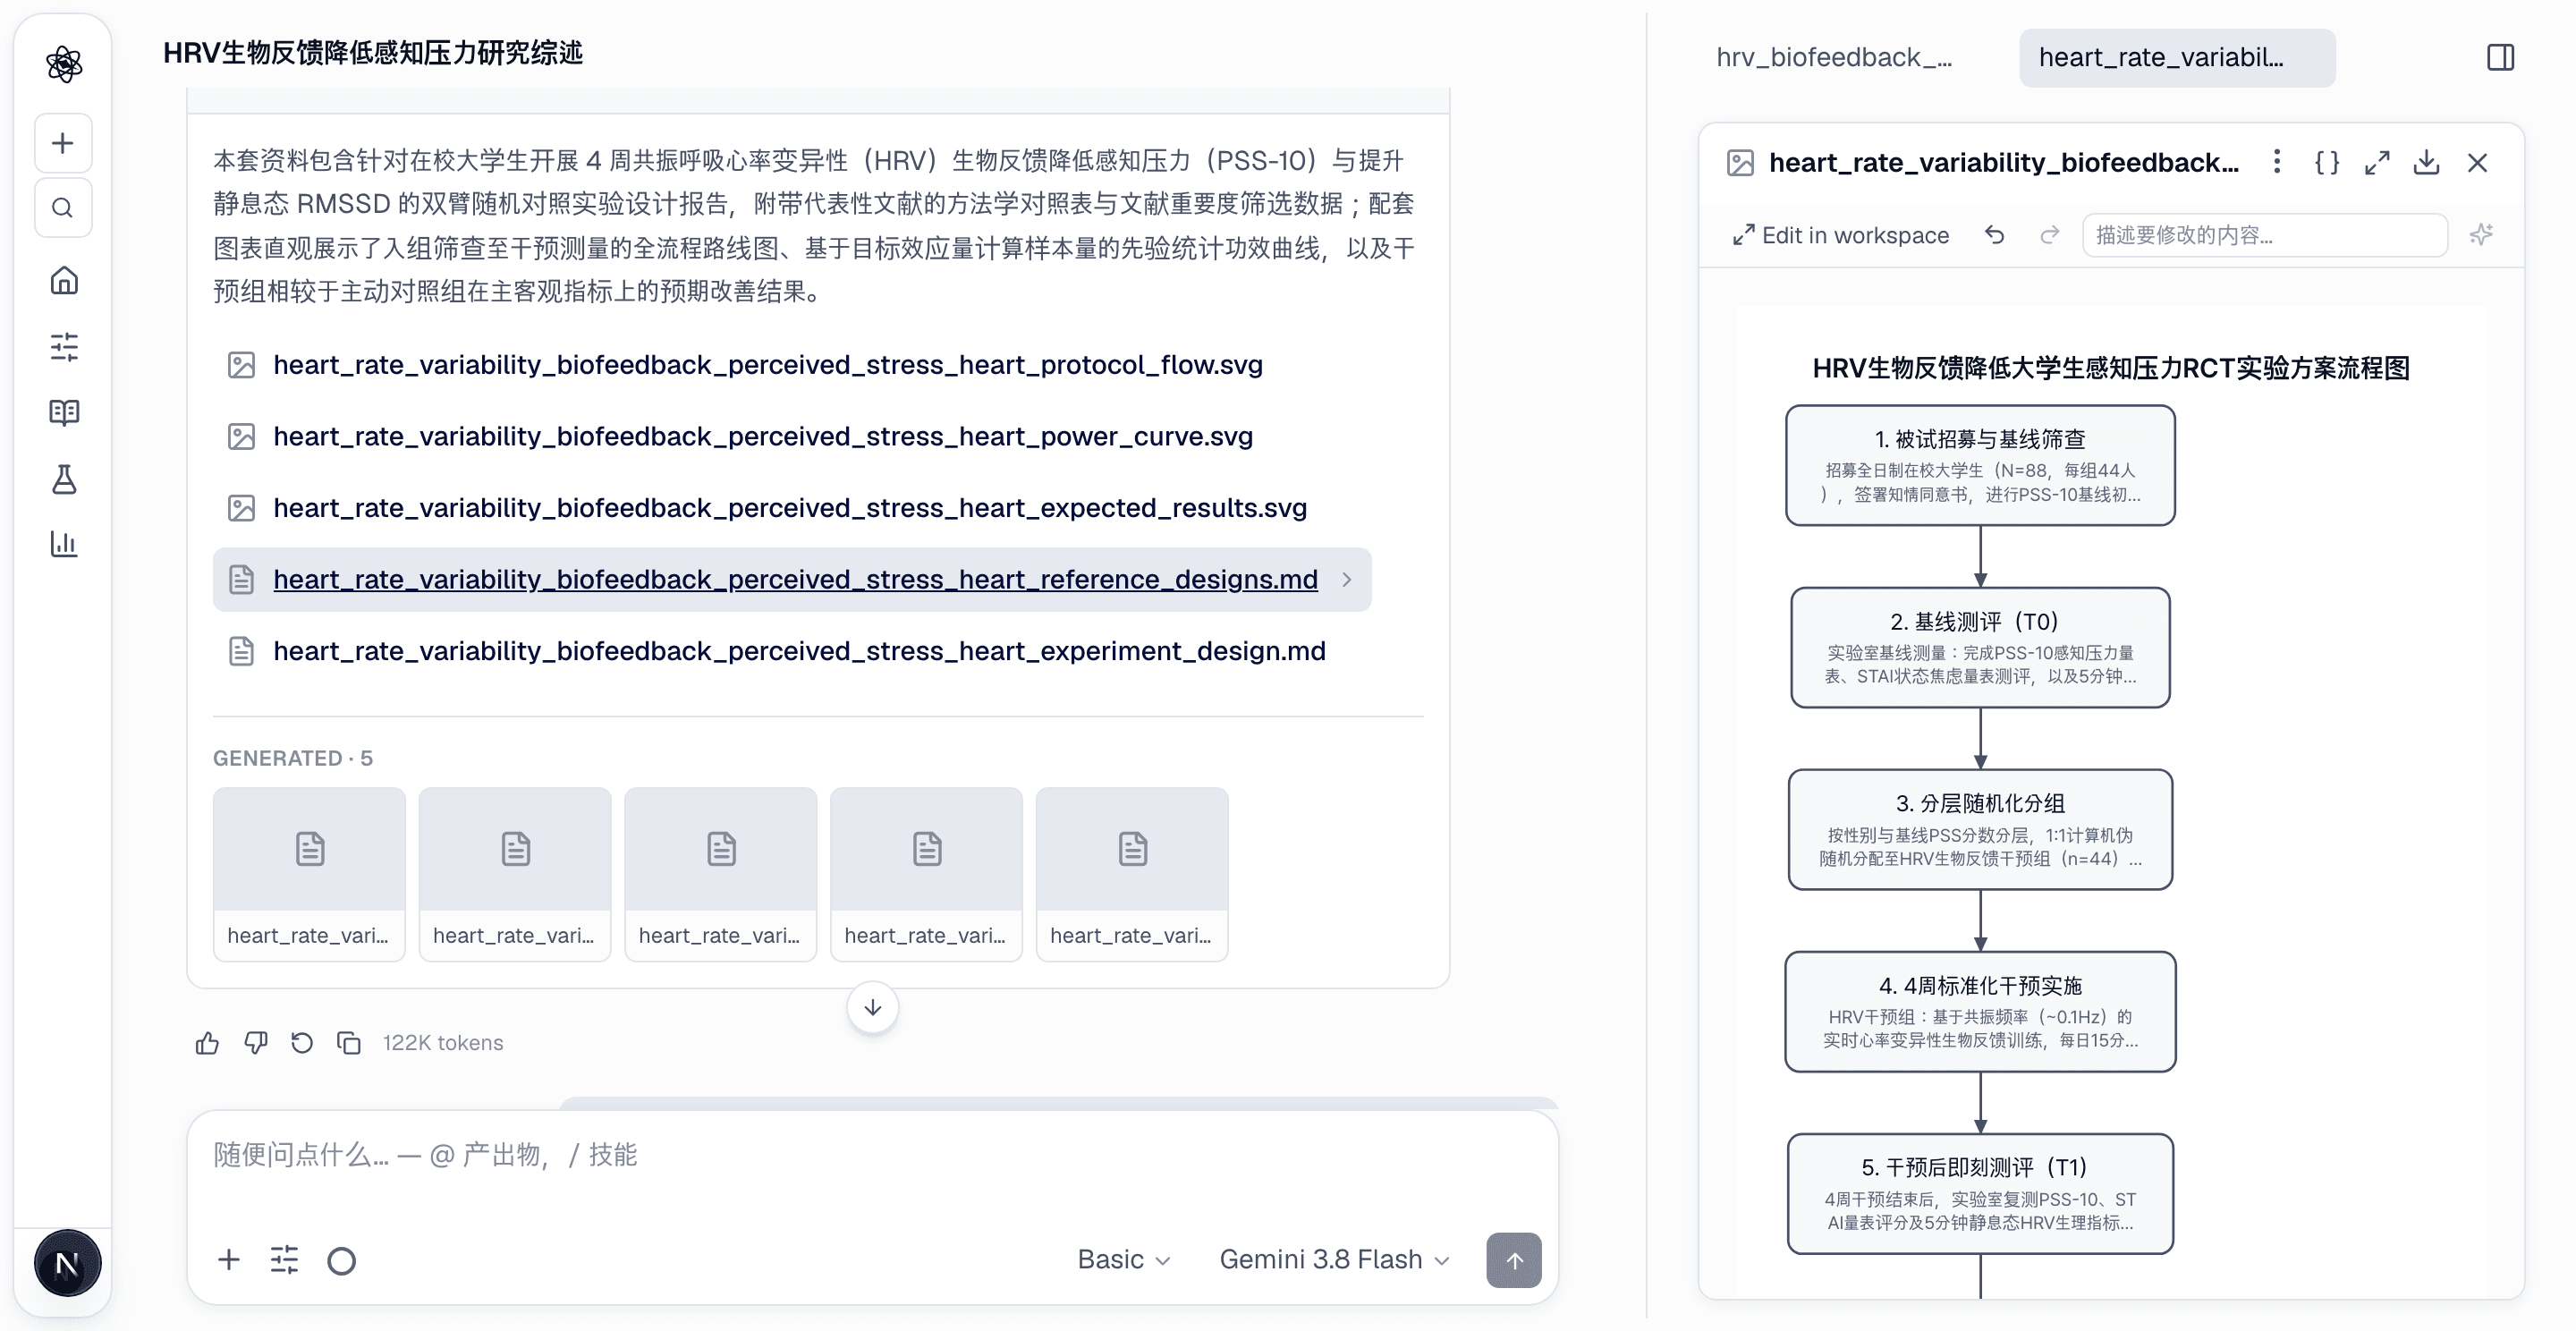
Task: Click the atom app logo icon
Action: tap(64, 64)
